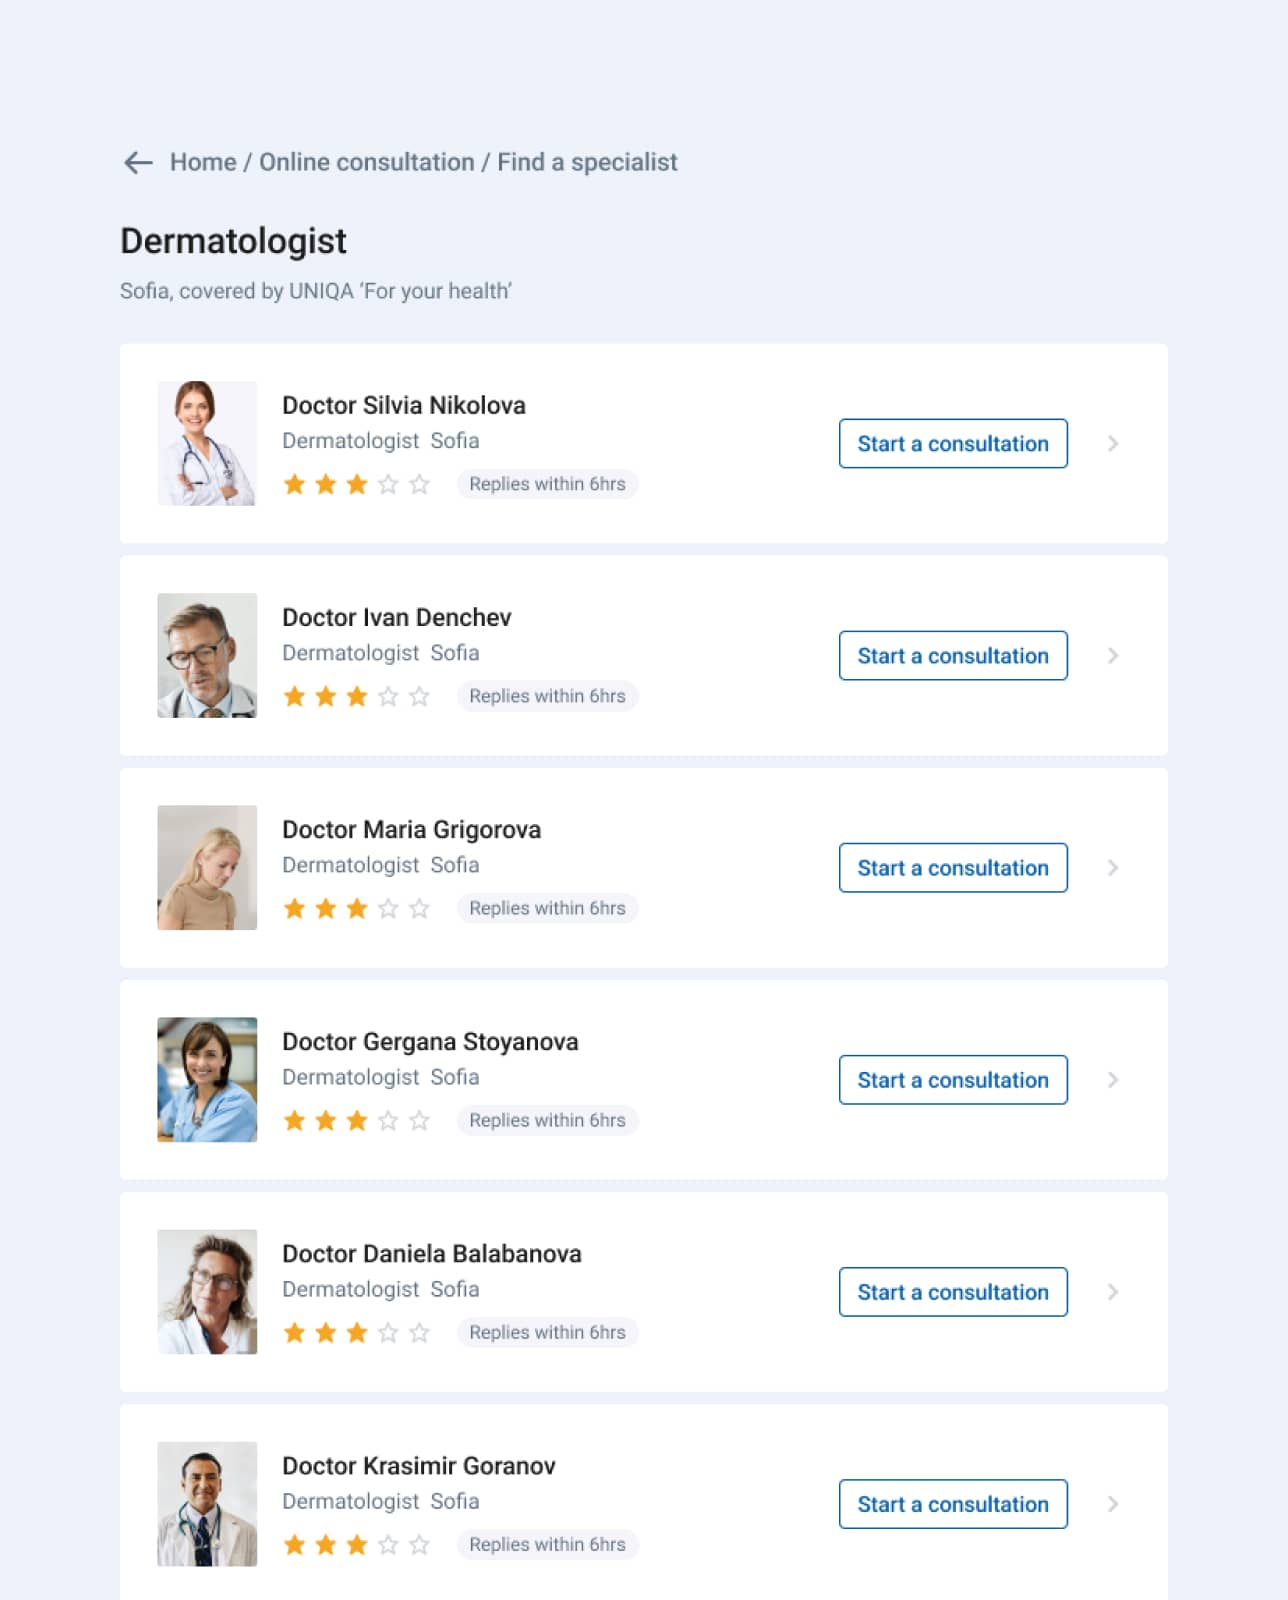This screenshot has height=1600, width=1288.
Task: Click the first star for Krasimir Goranov
Action: point(294,1545)
